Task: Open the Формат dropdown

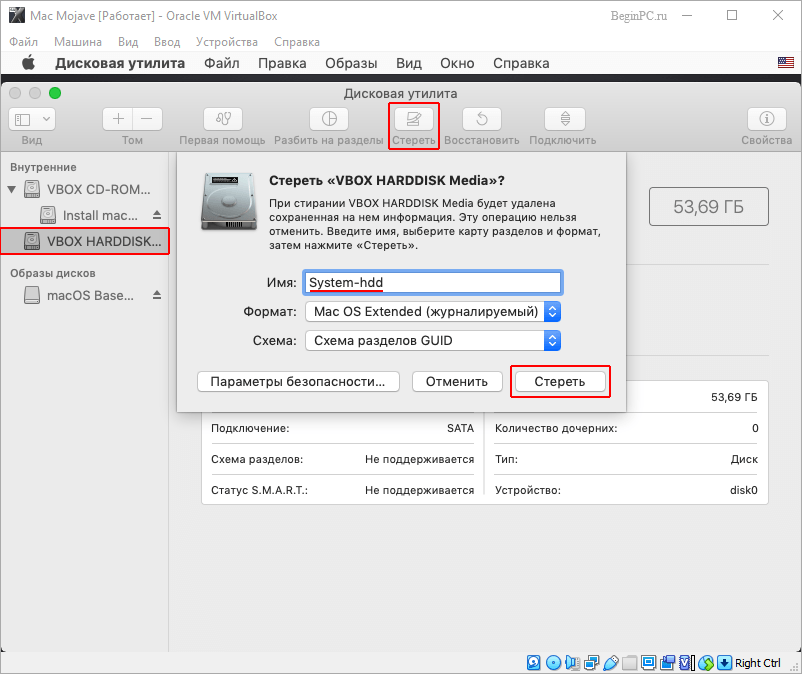Action: (x=433, y=311)
